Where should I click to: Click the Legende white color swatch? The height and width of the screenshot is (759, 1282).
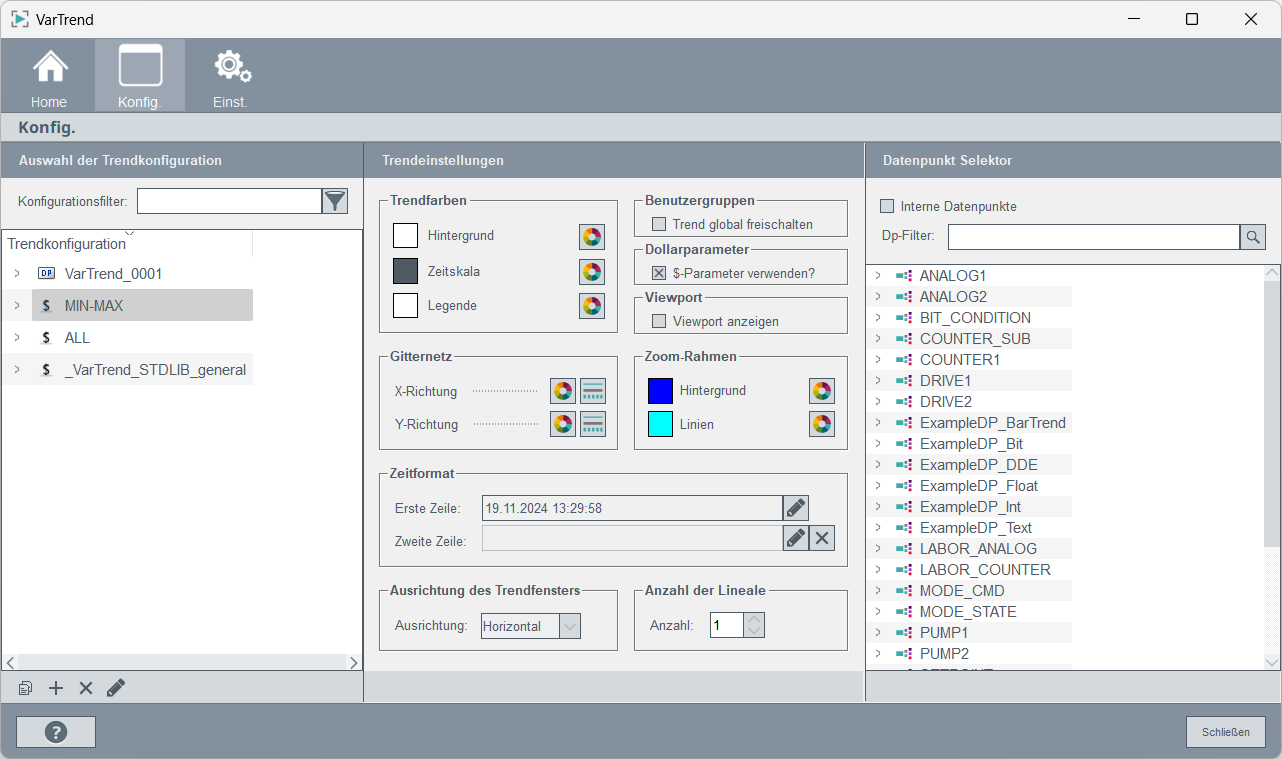pyautogui.click(x=405, y=305)
